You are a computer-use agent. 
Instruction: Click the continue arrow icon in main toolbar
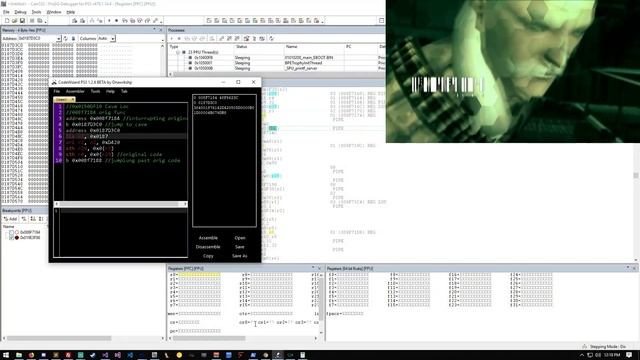tap(109, 21)
